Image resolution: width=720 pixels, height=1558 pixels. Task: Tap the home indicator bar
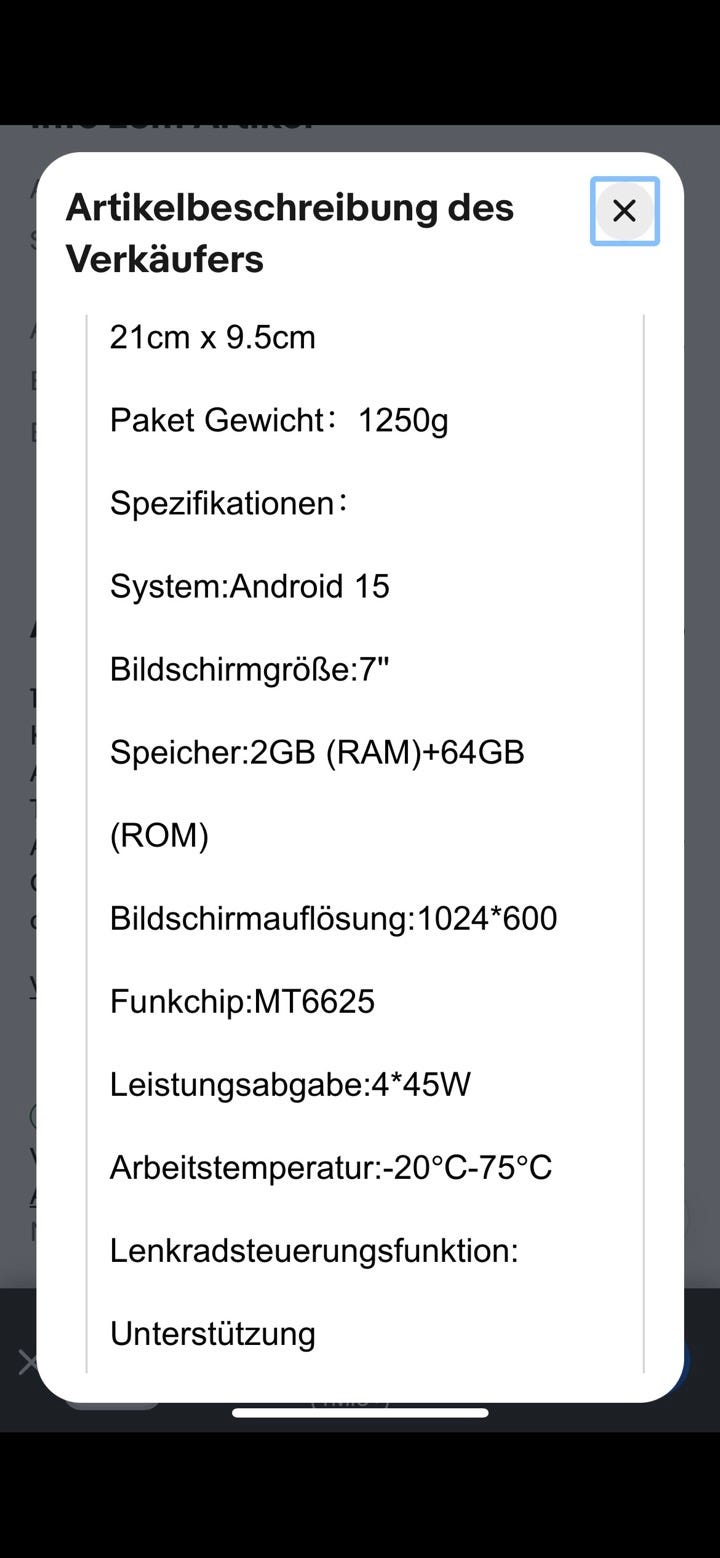360,1413
